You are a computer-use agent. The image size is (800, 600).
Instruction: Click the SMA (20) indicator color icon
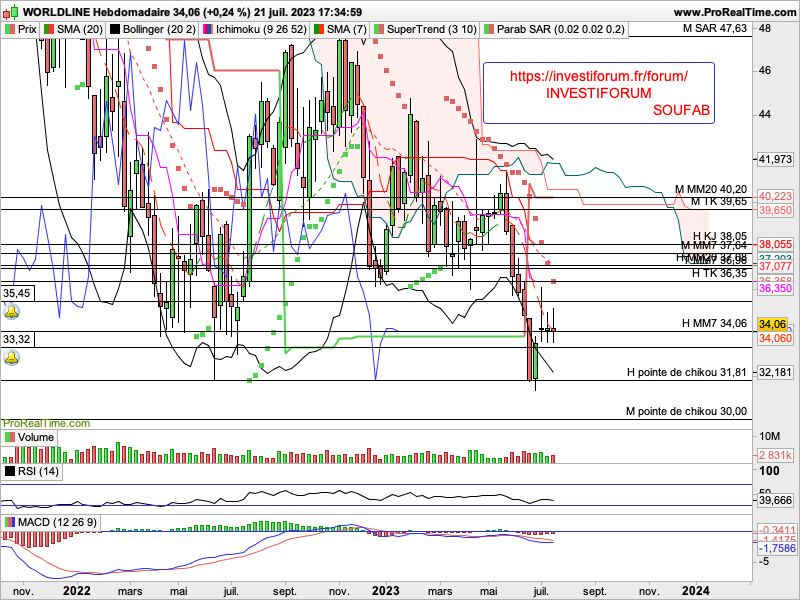pos(49,30)
